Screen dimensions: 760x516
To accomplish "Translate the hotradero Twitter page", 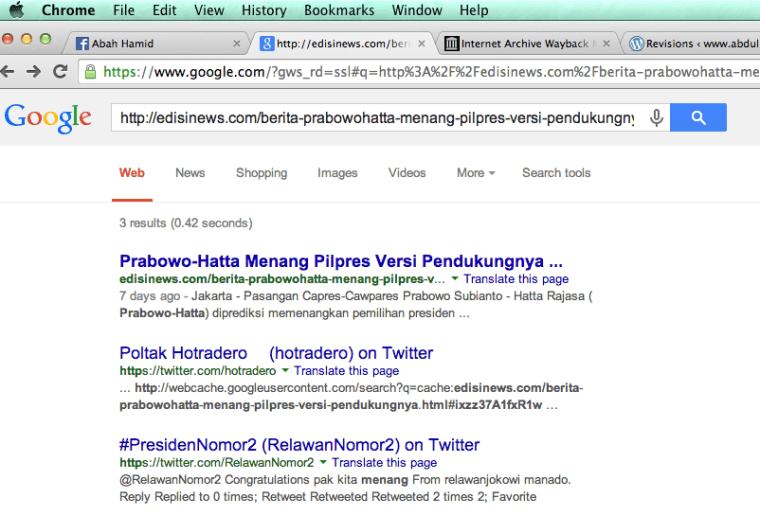I will pyautogui.click(x=346, y=371).
